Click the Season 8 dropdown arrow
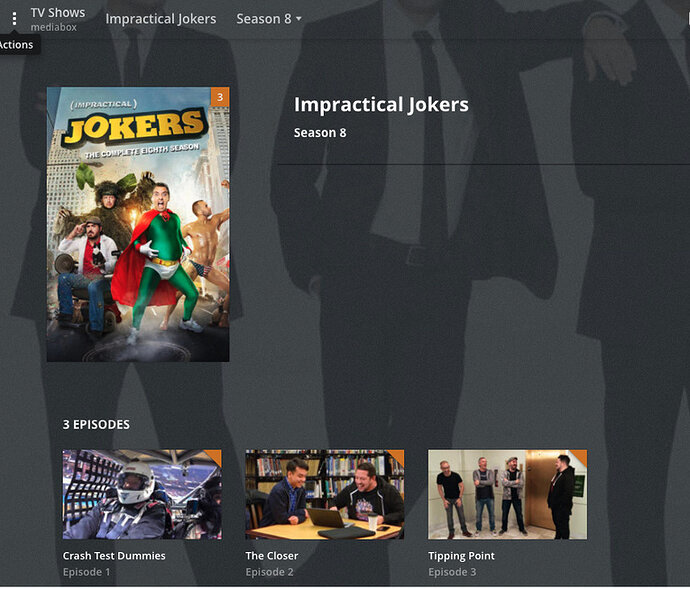The width and height of the screenshot is (690, 589). [299, 19]
